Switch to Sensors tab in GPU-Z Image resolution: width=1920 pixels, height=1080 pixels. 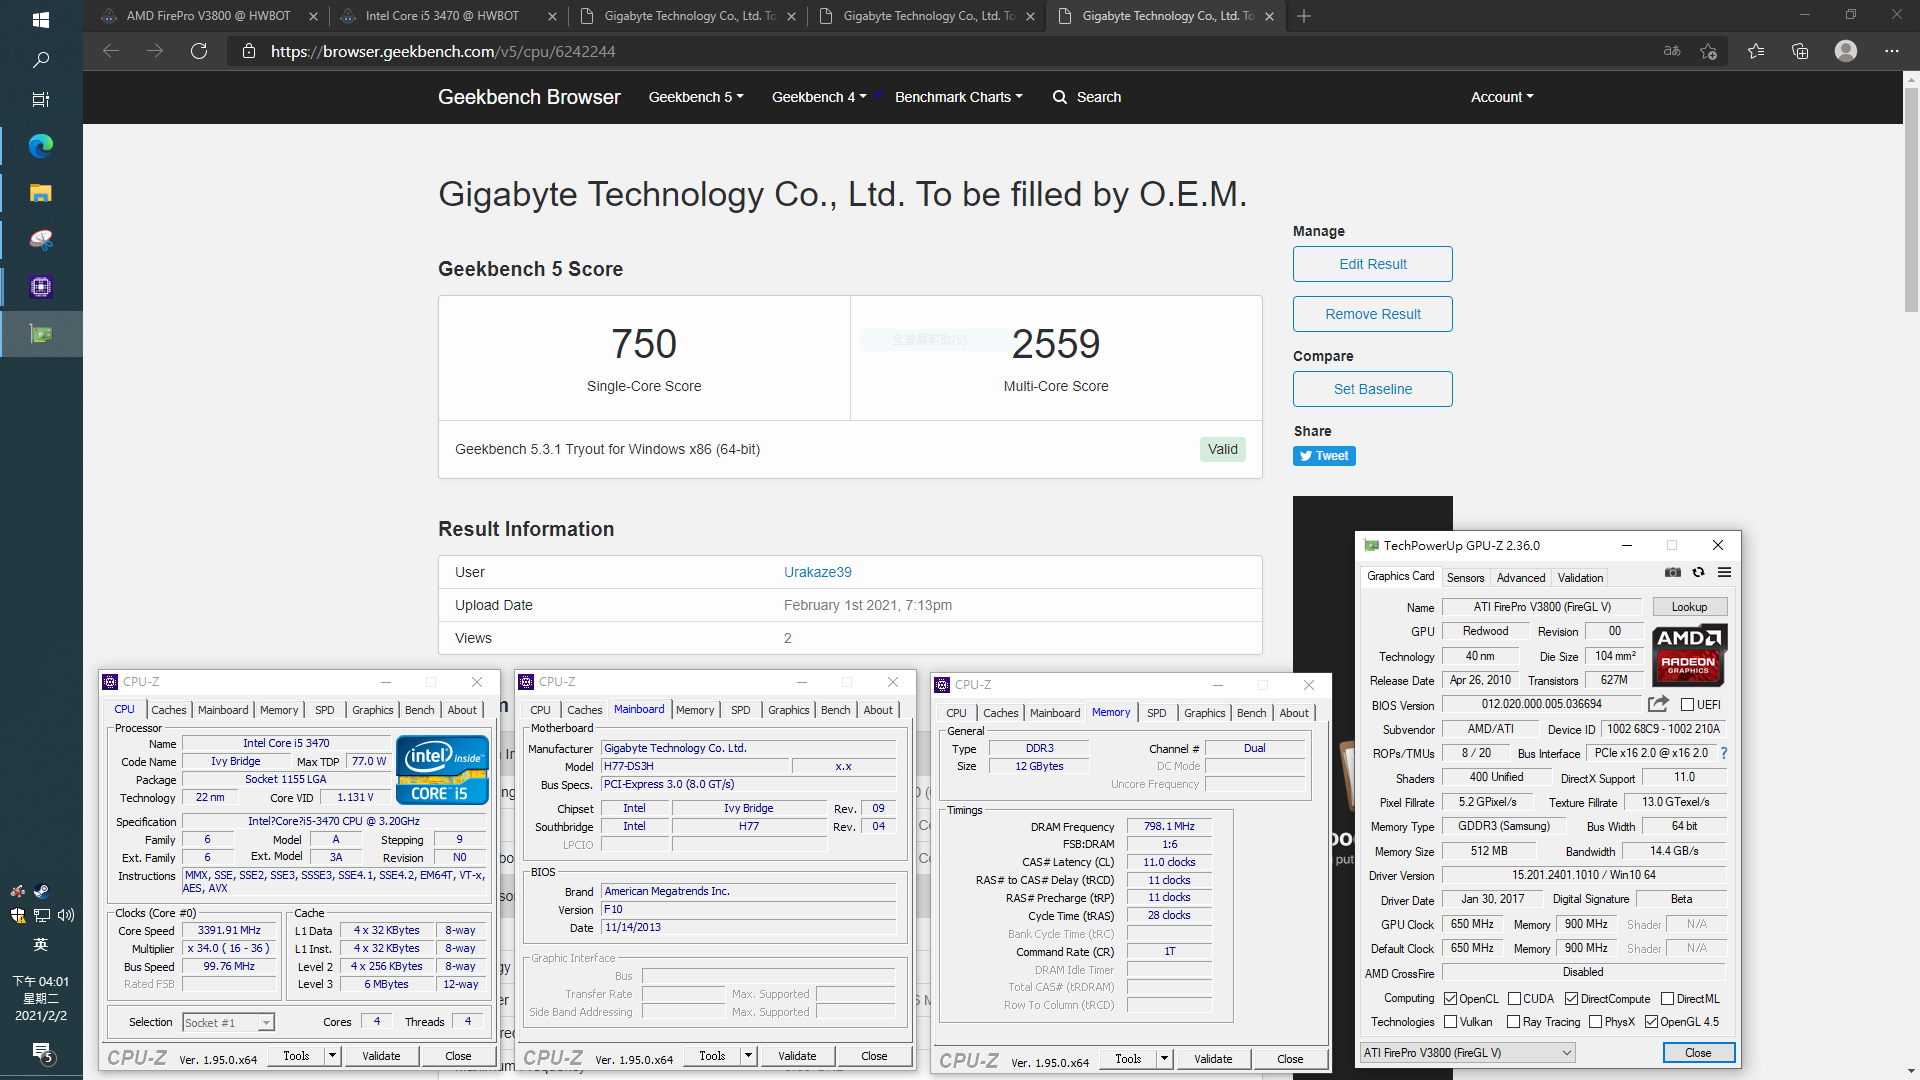click(1465, 578)
